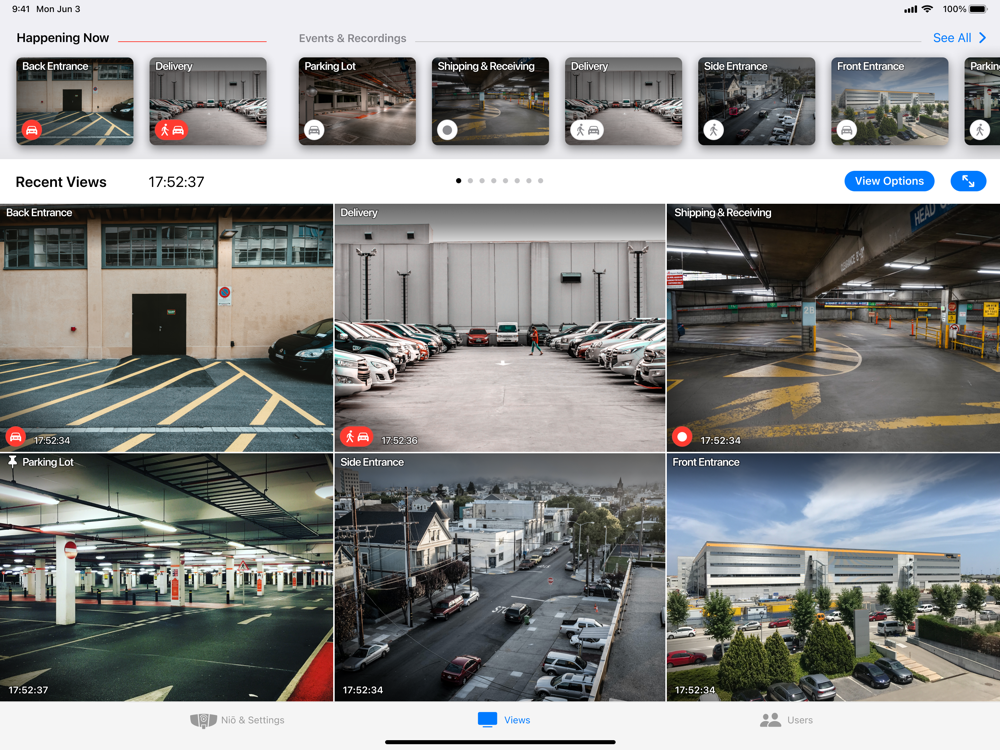Image resolution: width=1000 pixels, height=750 pixels.
Task: Check the battery status indicator
Action: coord(978,9)
